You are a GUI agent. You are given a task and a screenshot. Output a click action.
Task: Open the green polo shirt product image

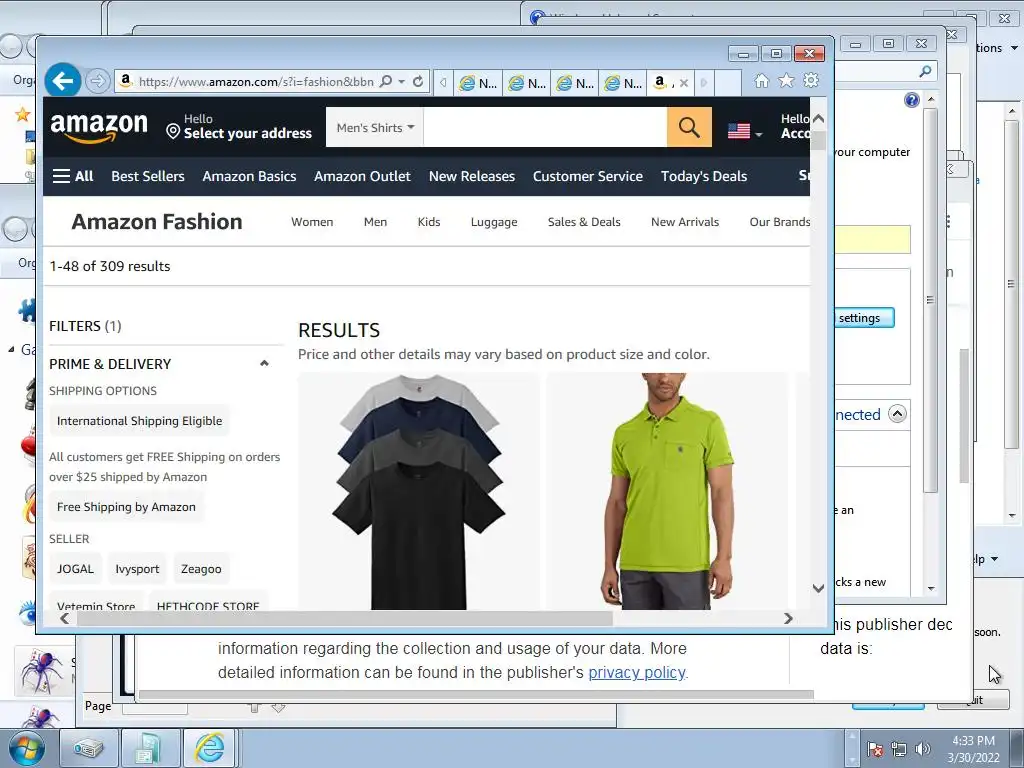(x=667, y=491)
